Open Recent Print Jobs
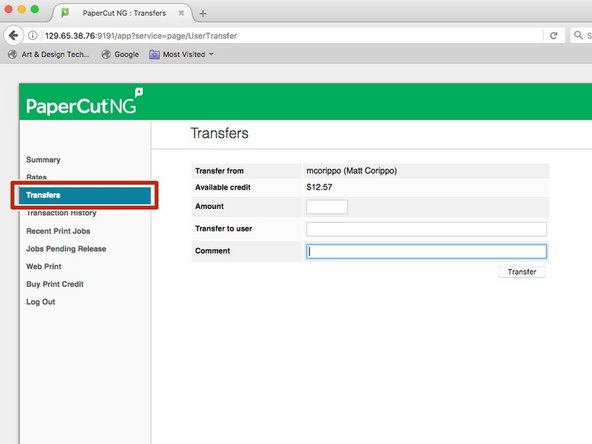 click(x=58, y=231)
